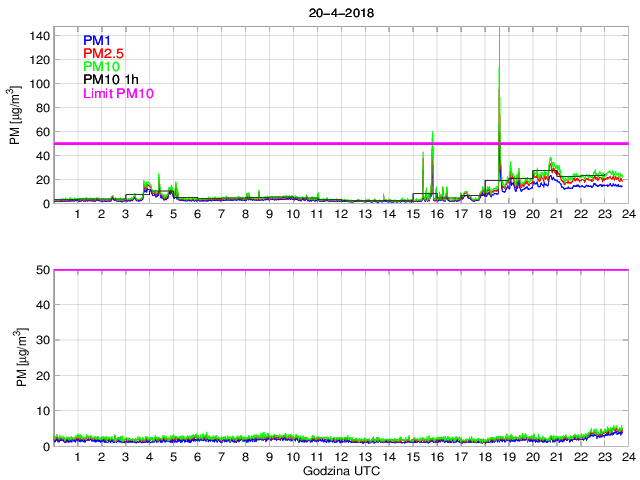This screenshot has height=480, width=640.
Task: Click the 60 tick on upper y-axis
Action: [41, 132]
